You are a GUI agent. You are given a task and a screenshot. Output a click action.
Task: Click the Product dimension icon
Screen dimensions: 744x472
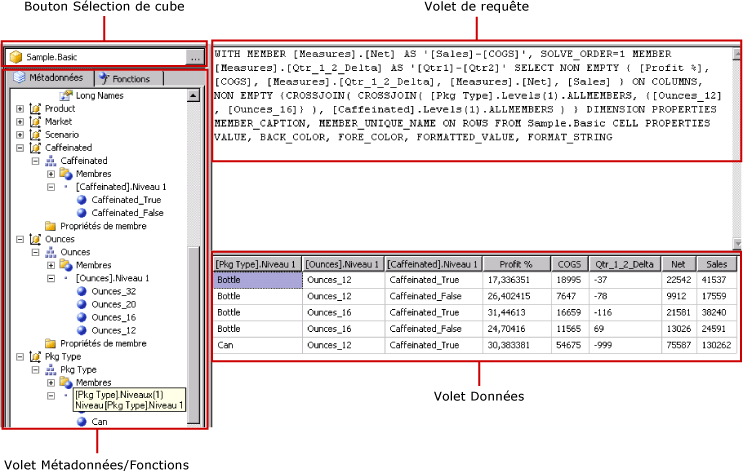35,109
